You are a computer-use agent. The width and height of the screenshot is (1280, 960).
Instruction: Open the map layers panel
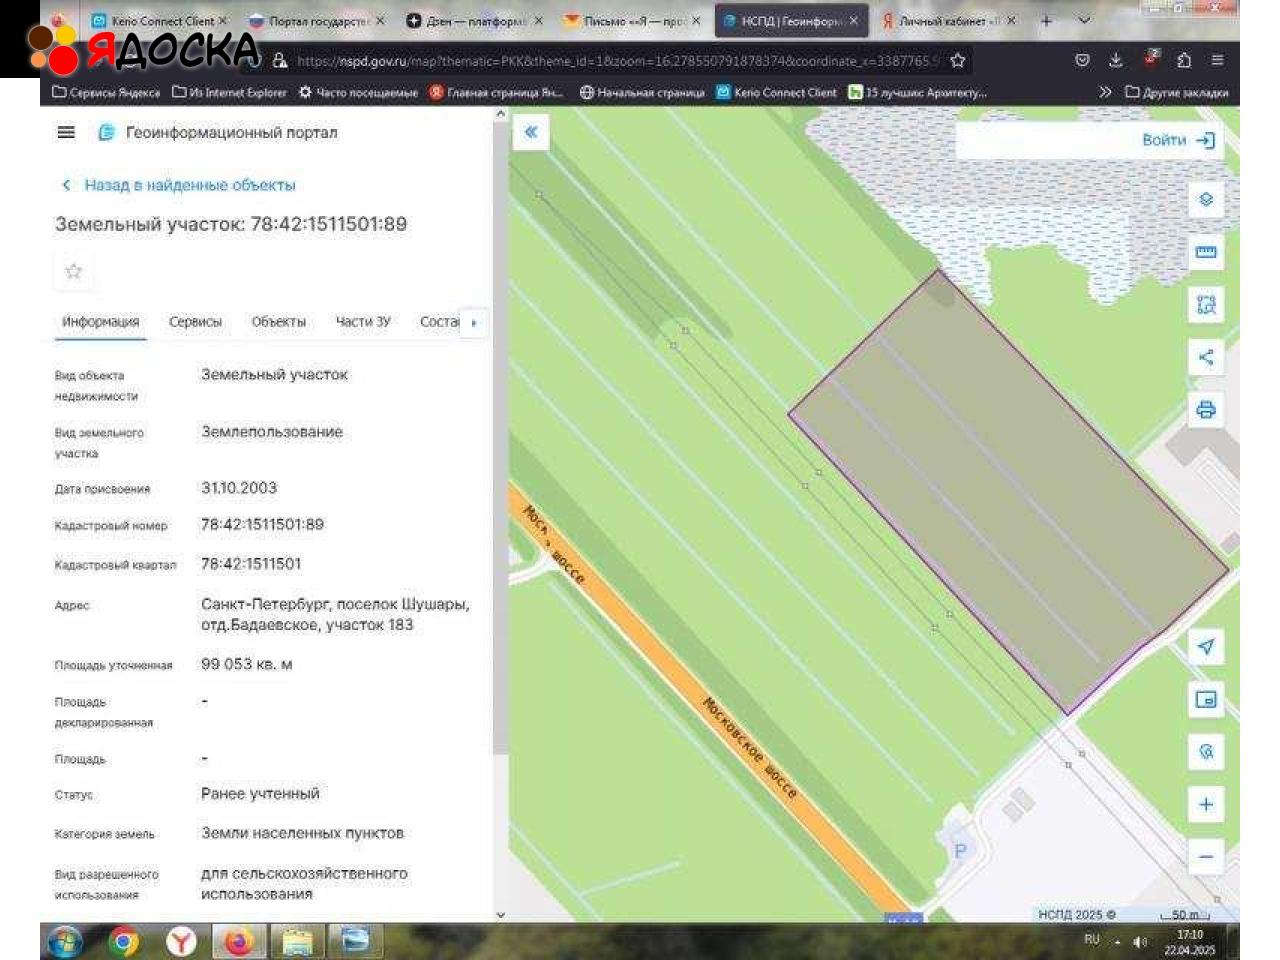click(x=1206, y=199)
